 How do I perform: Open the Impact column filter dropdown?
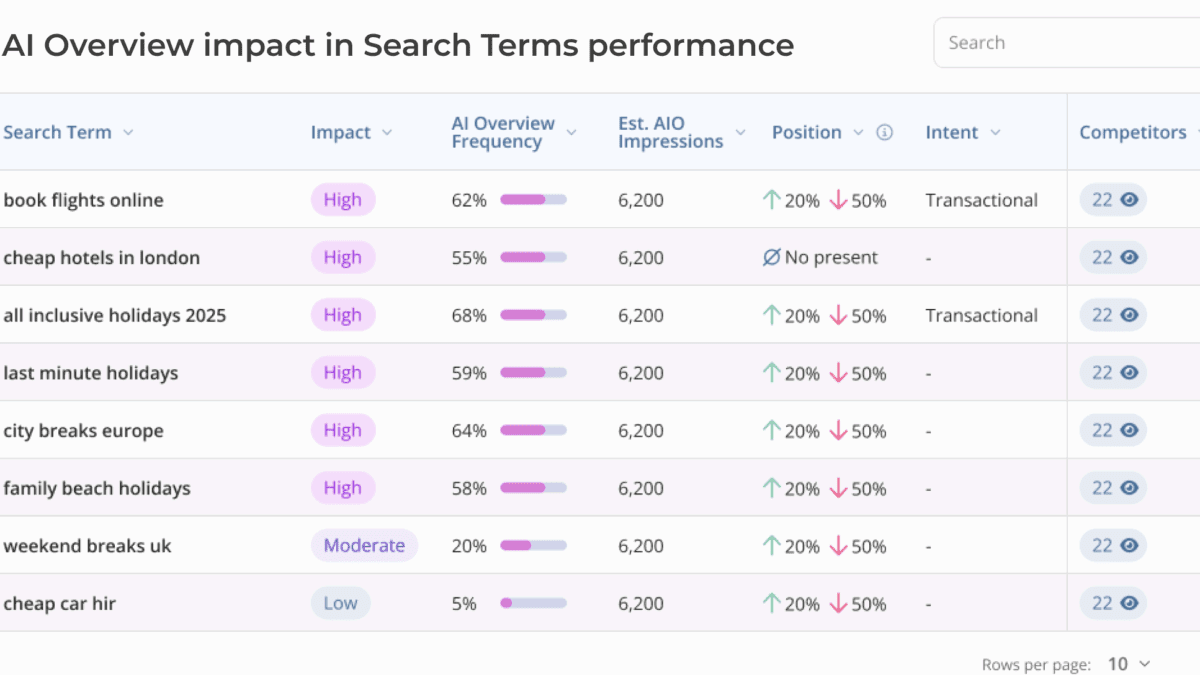[x=387, y=133]
